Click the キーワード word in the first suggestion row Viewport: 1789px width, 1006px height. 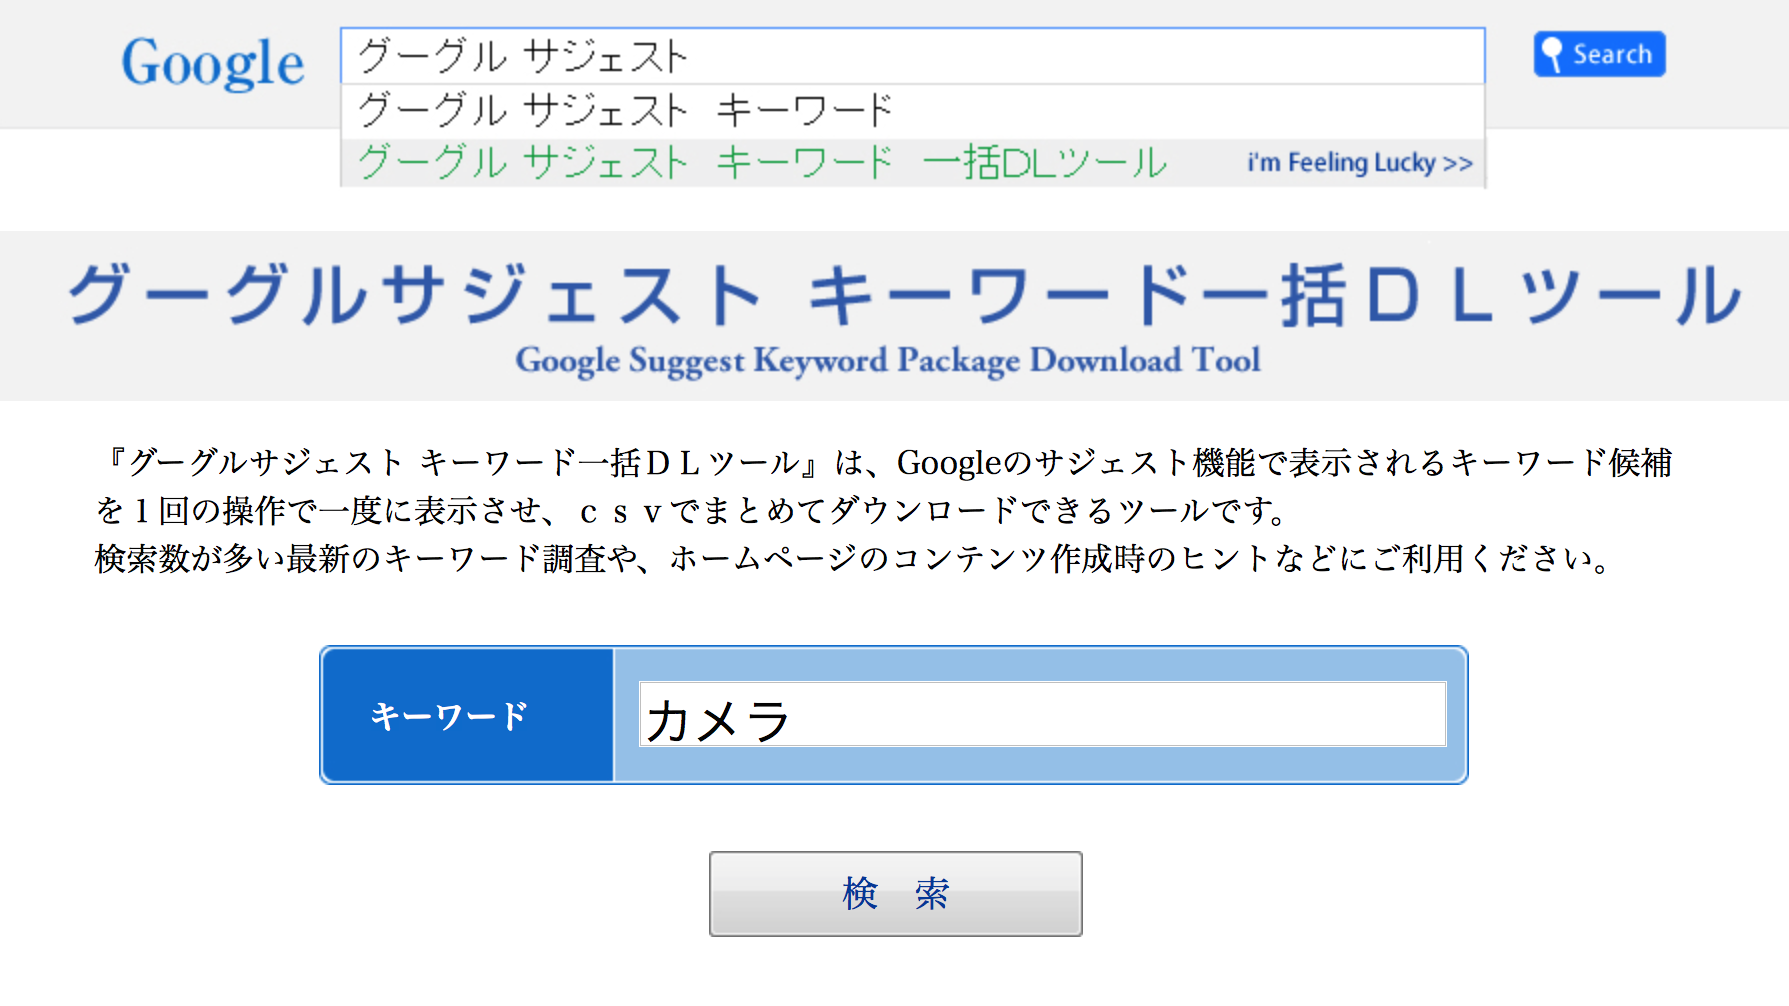804,110
